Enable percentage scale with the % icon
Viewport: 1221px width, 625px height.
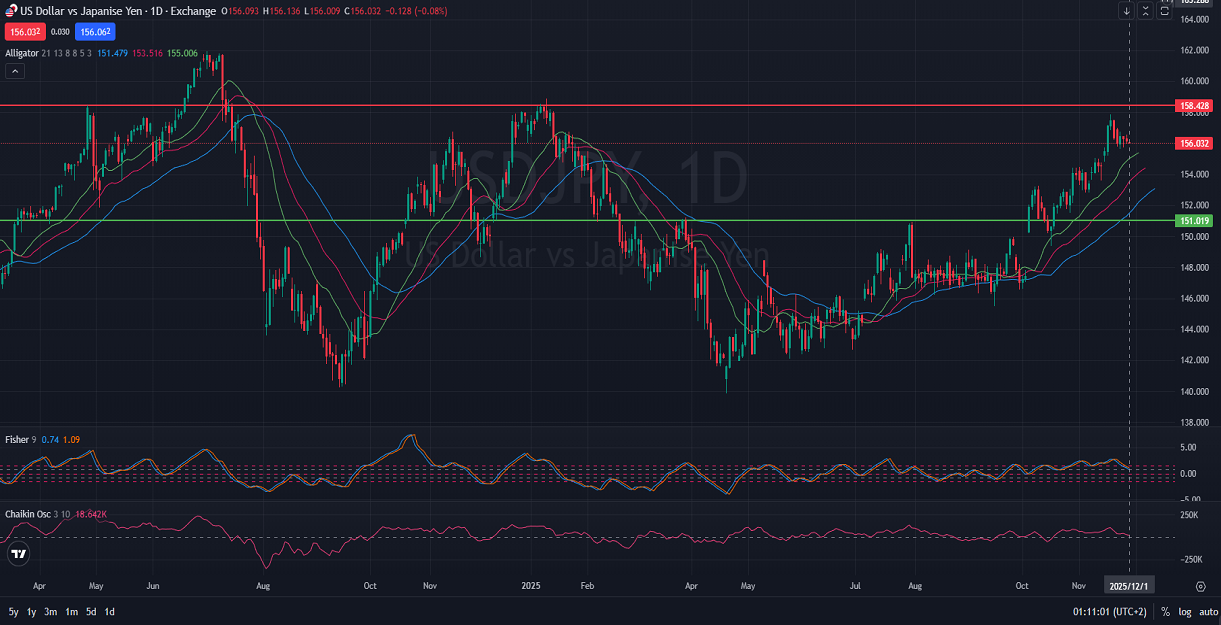(1163, 610)
